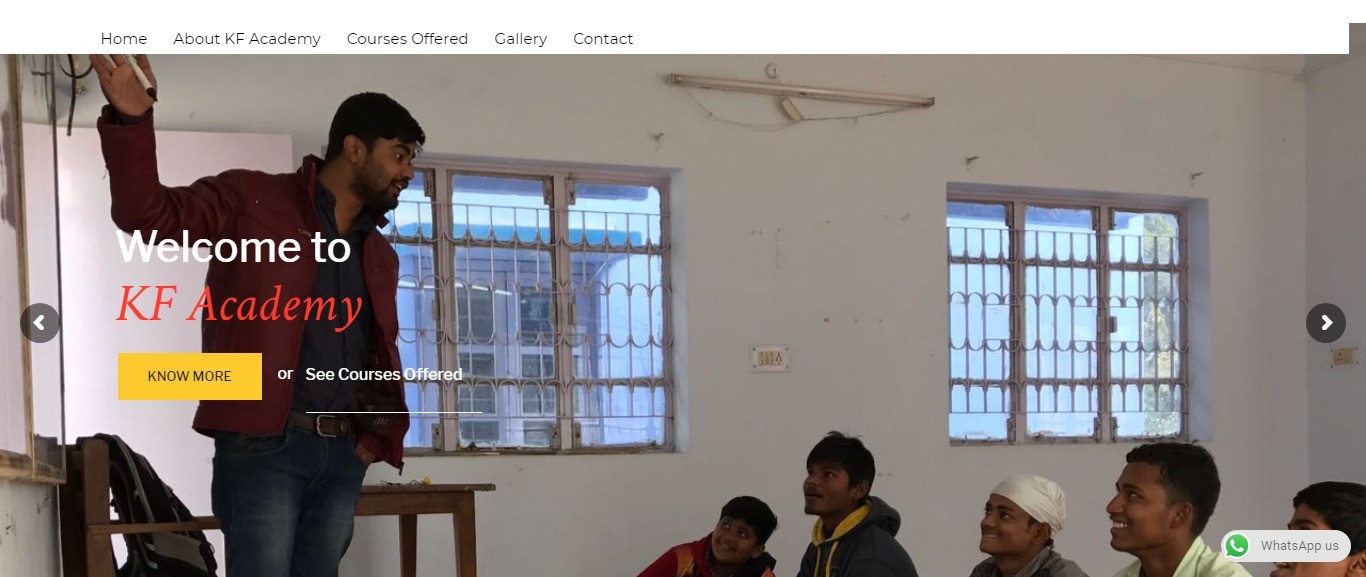Viewport: 1366px width, 577px height.
Task: Click the WhatsApp us label text
Action: click(1299, 546)
